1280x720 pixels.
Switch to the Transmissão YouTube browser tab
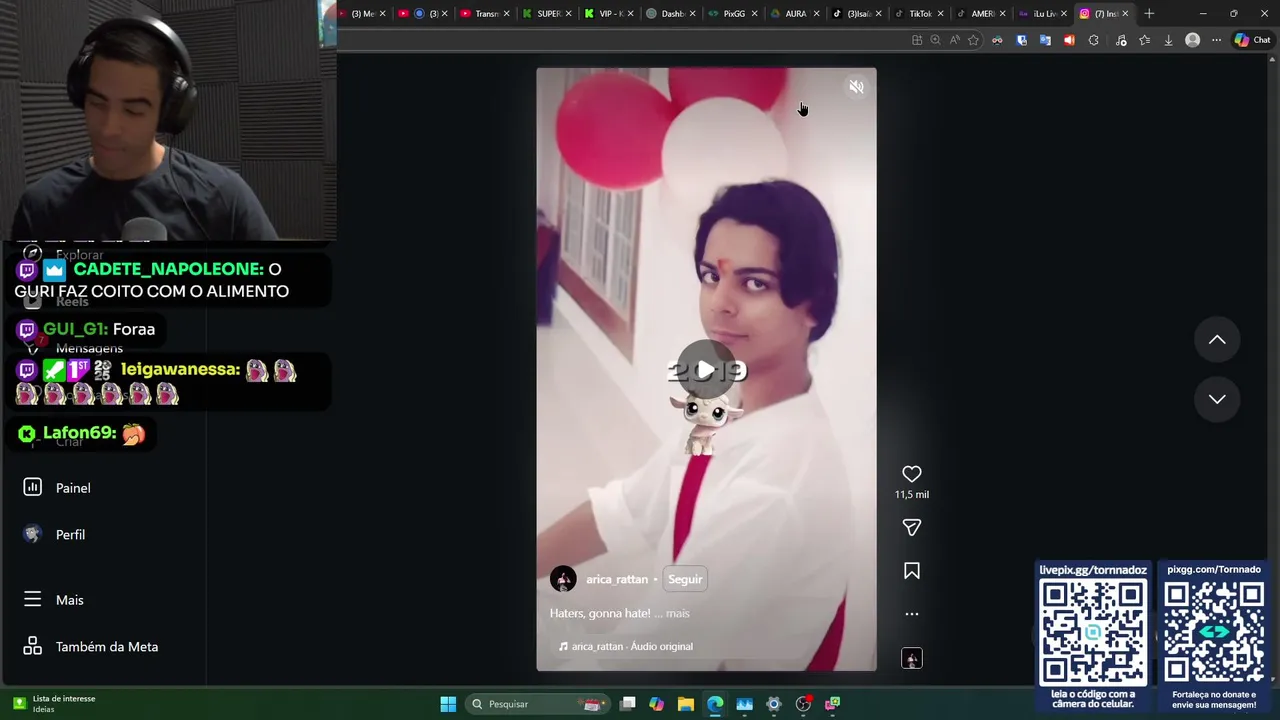pyautogui.click(x=486, y=14)
